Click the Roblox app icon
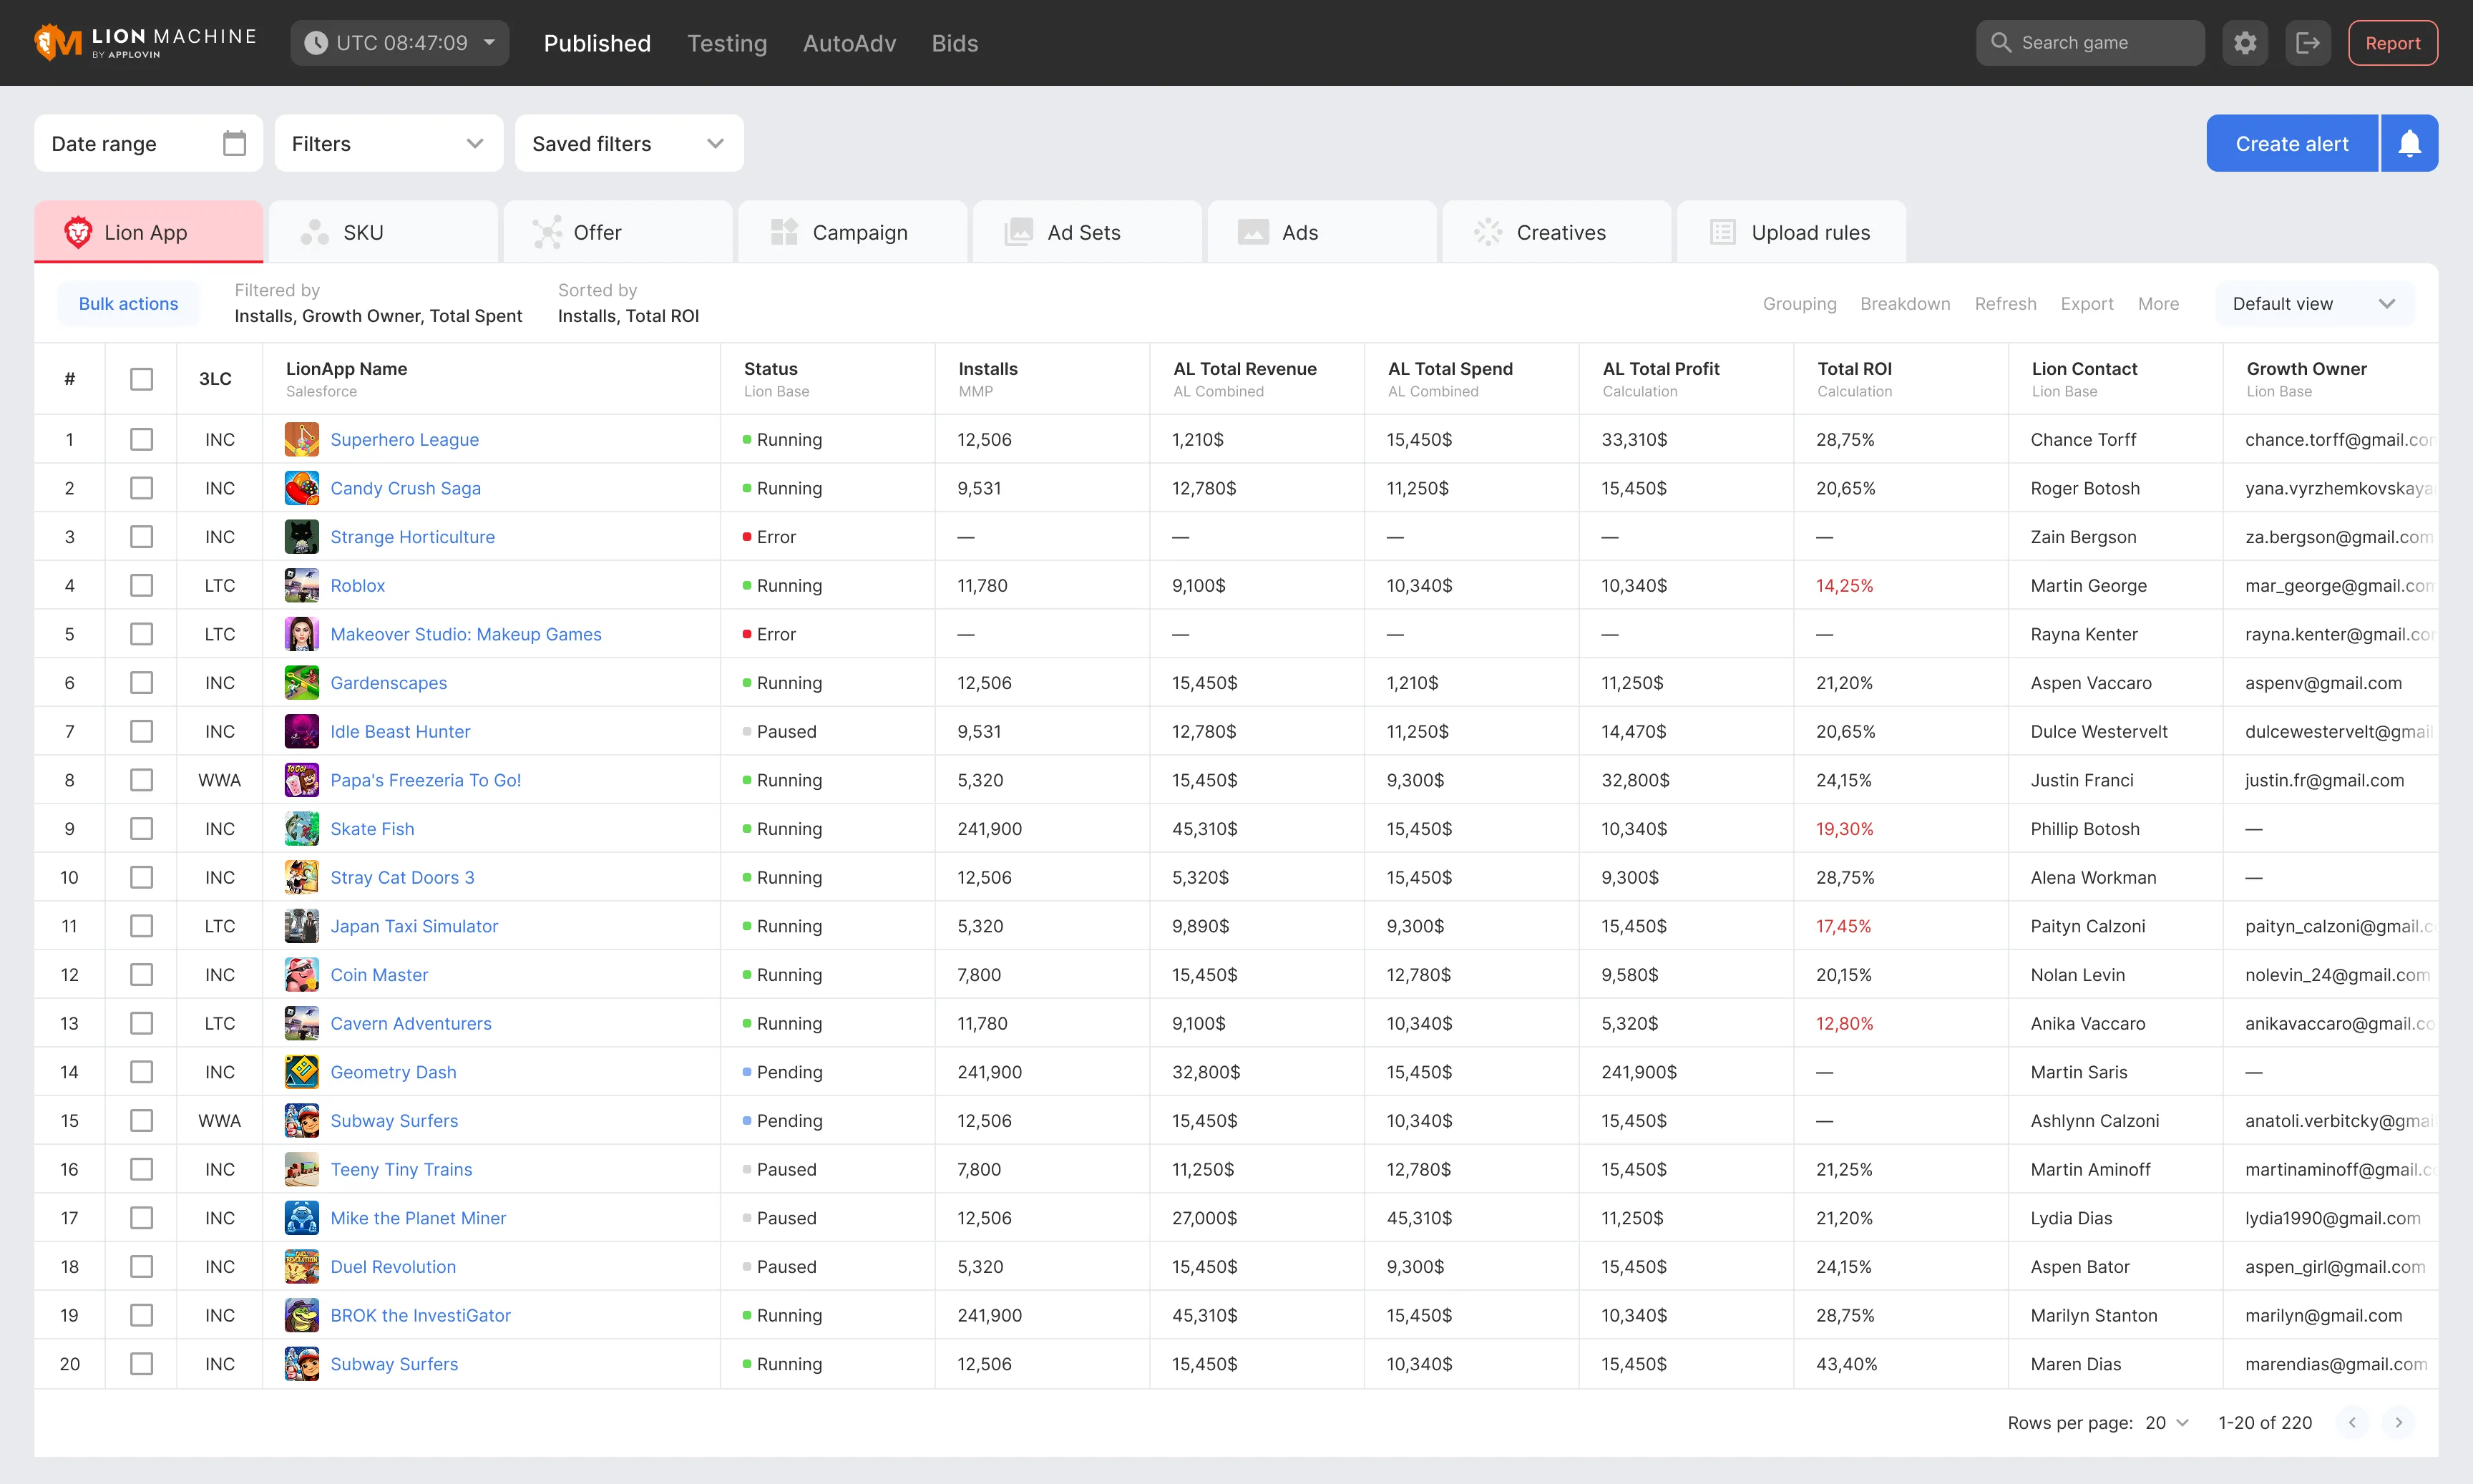This screenshot has height=1484, width=2473. (301, 585)
